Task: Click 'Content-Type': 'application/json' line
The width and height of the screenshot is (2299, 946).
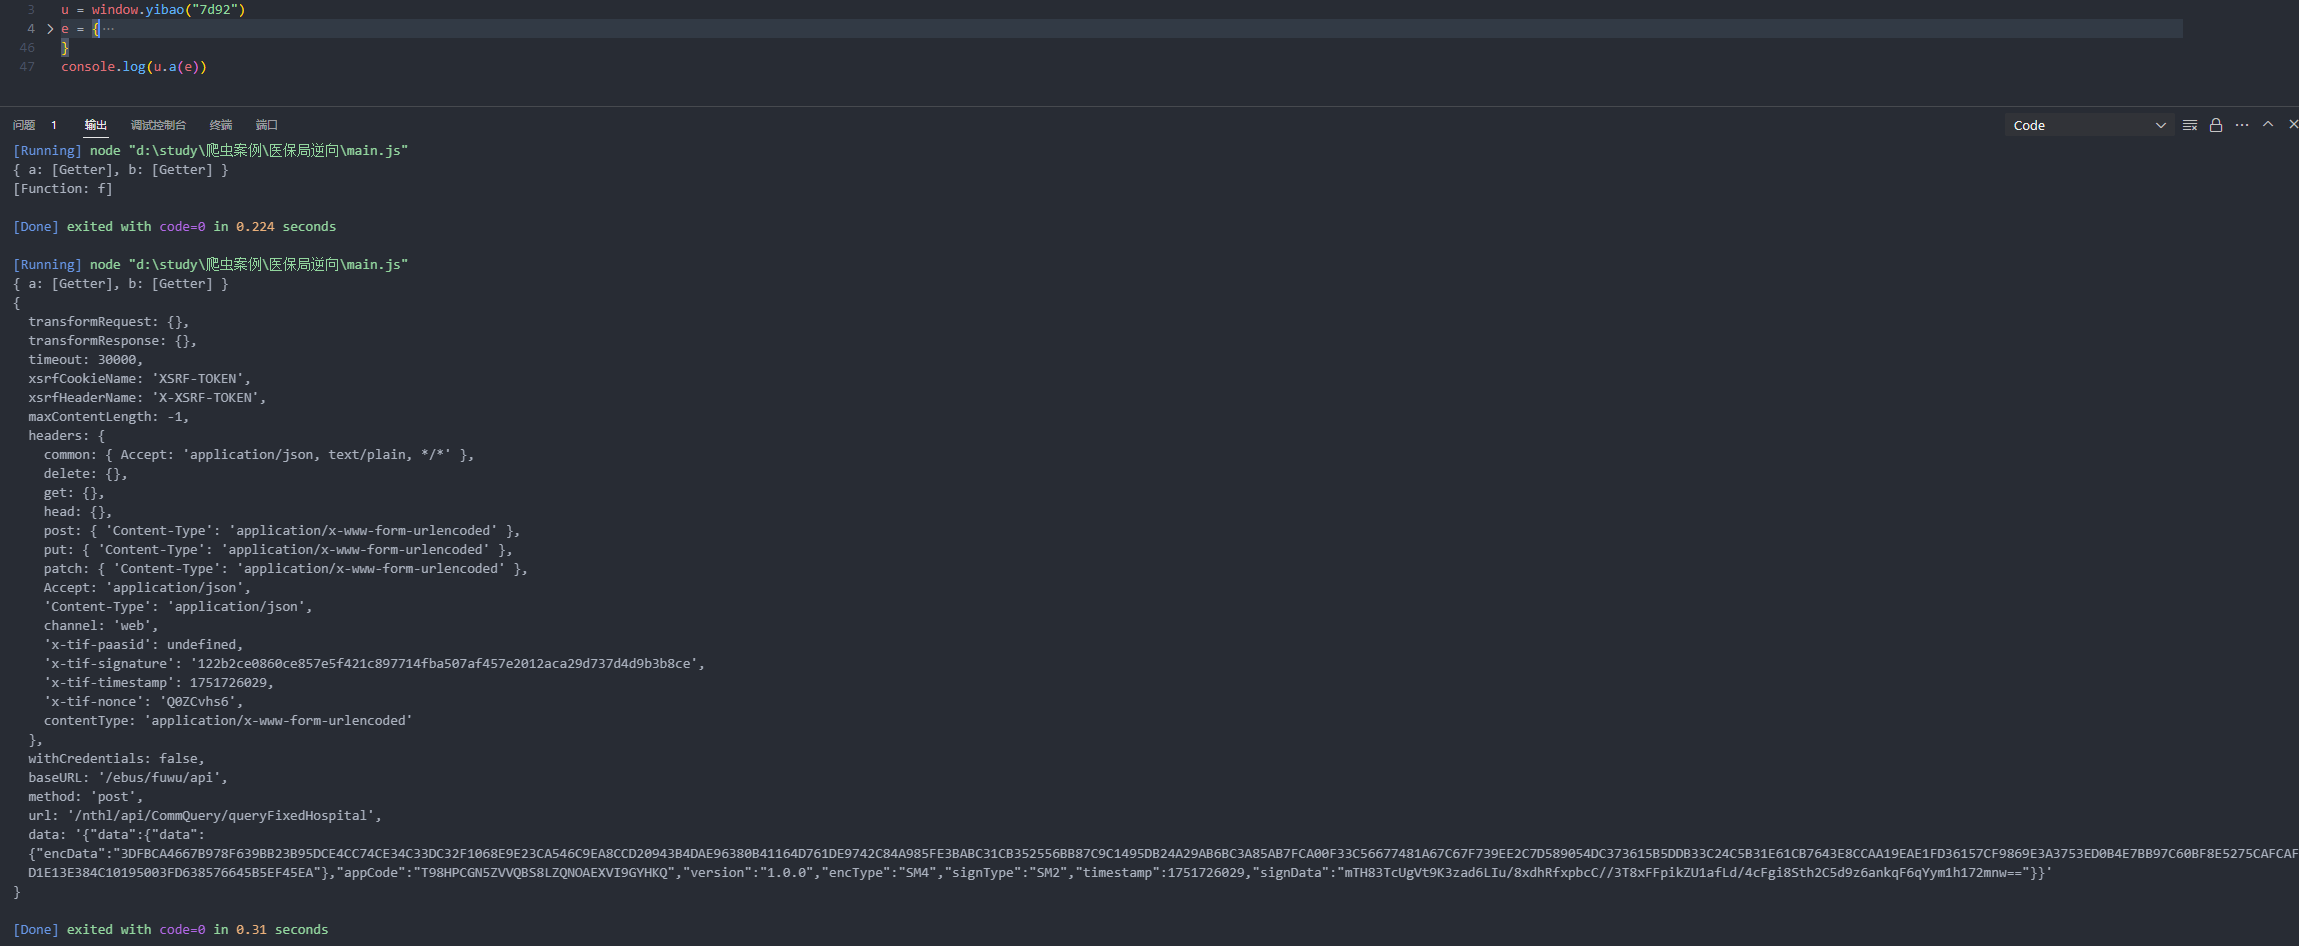Action: (x=178, y=607)
